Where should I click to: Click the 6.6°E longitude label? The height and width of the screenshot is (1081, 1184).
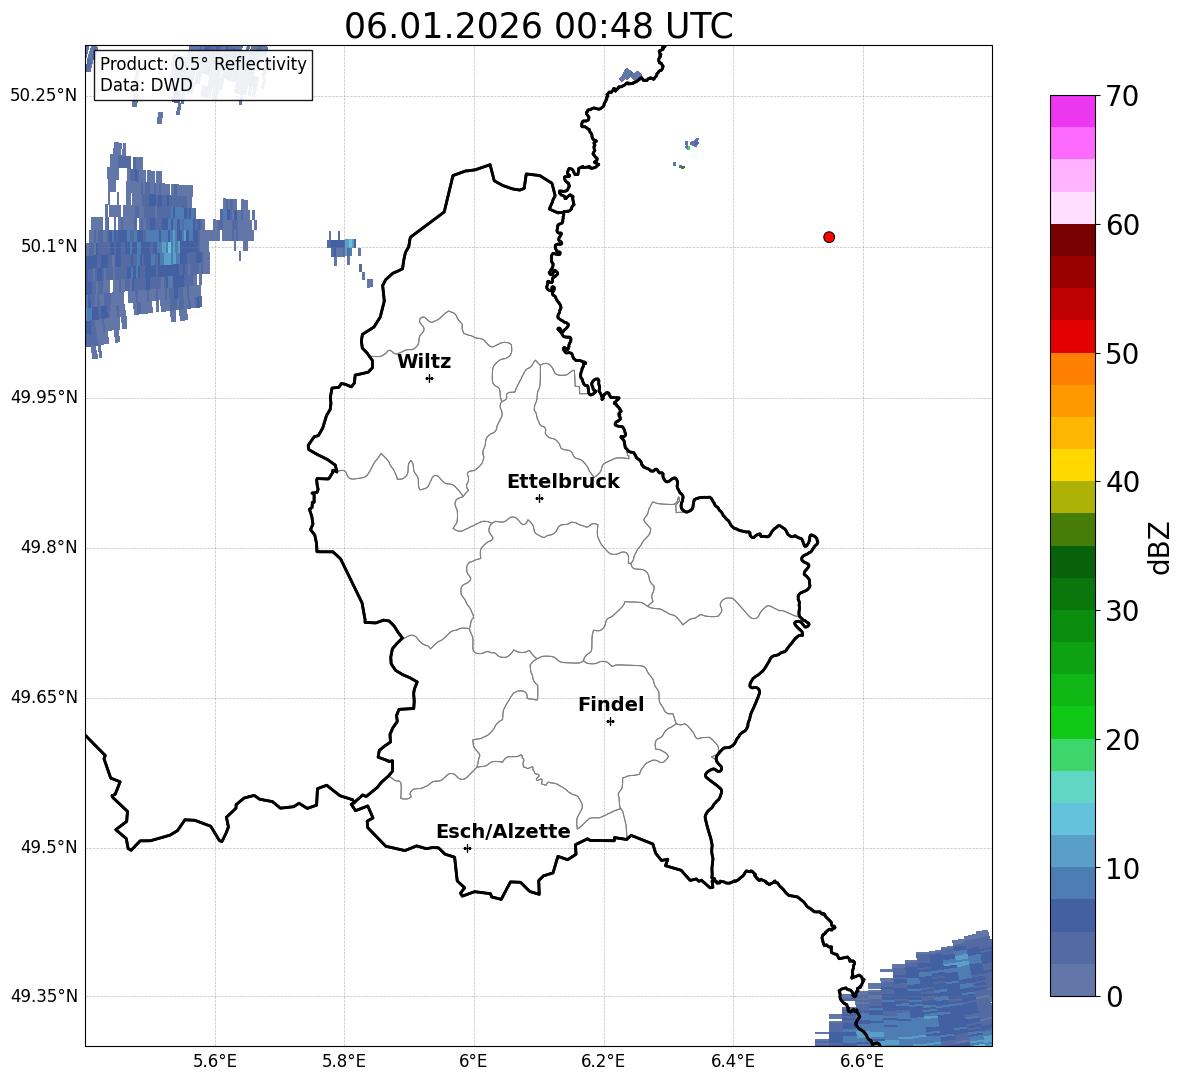[x=862, y=1061]
